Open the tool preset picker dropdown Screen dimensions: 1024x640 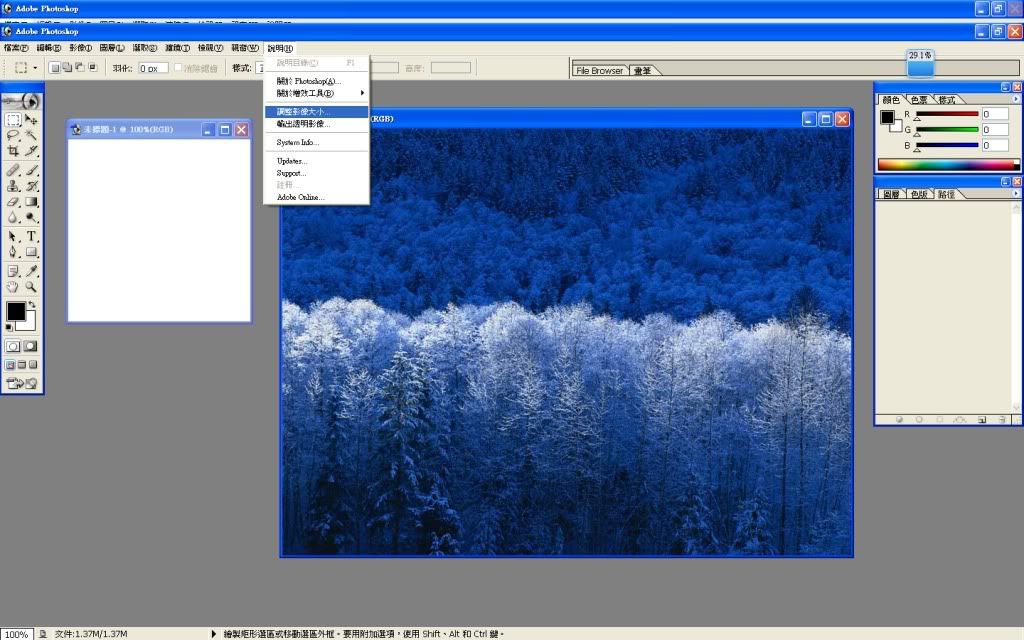35,68
